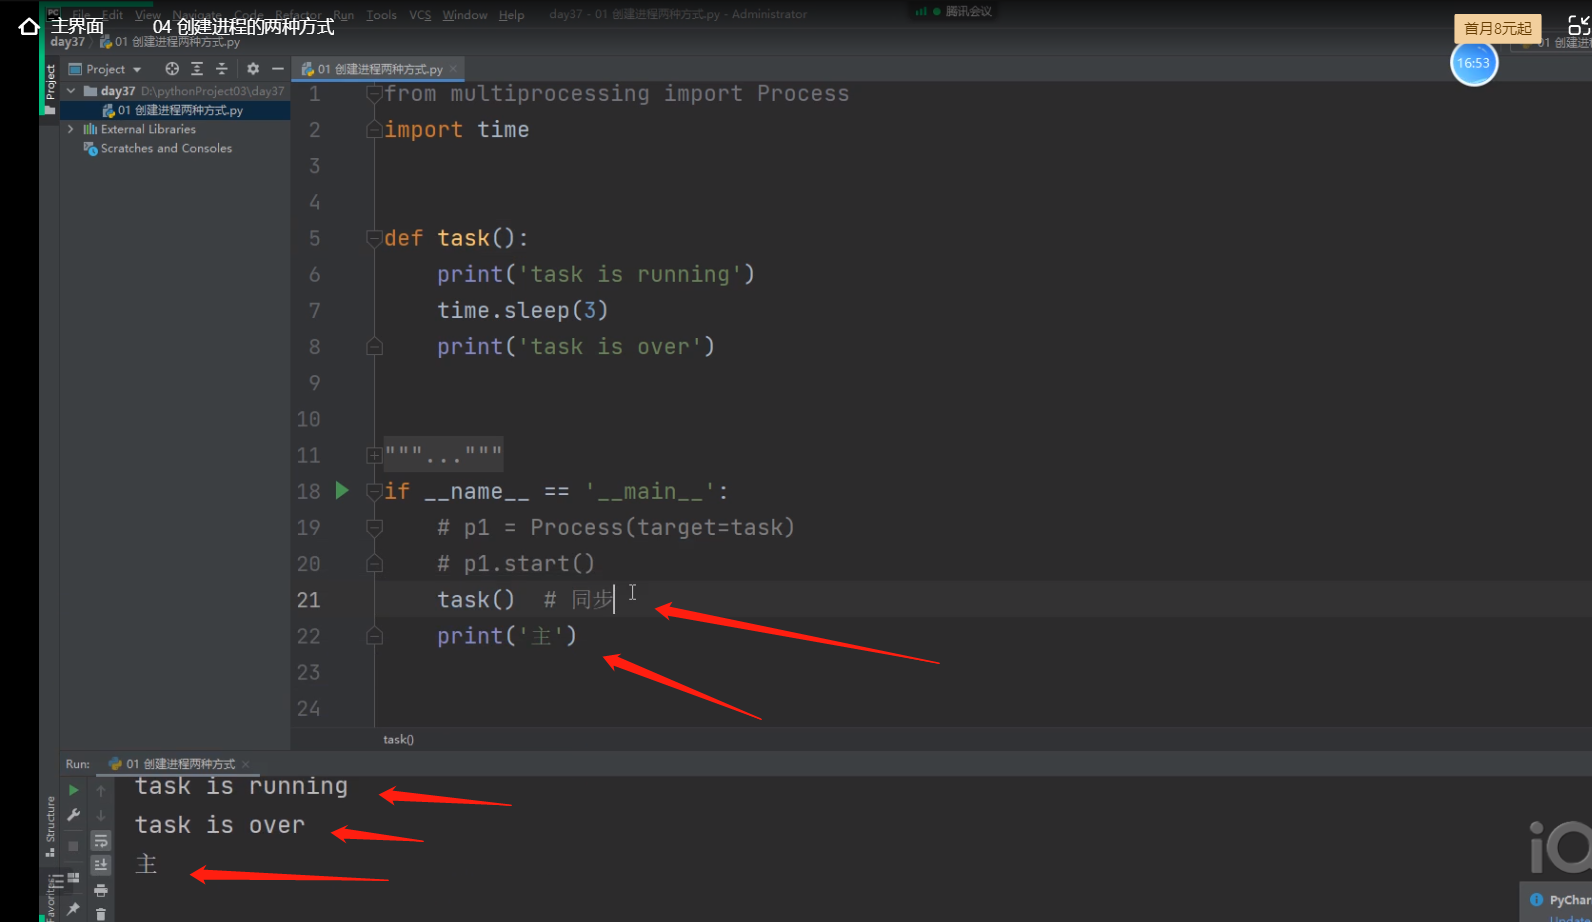Viewport: 1592px width, 922px height.
Task: Click the file breadcrumb in the navigation bar
Action: [x=170, y=42]
